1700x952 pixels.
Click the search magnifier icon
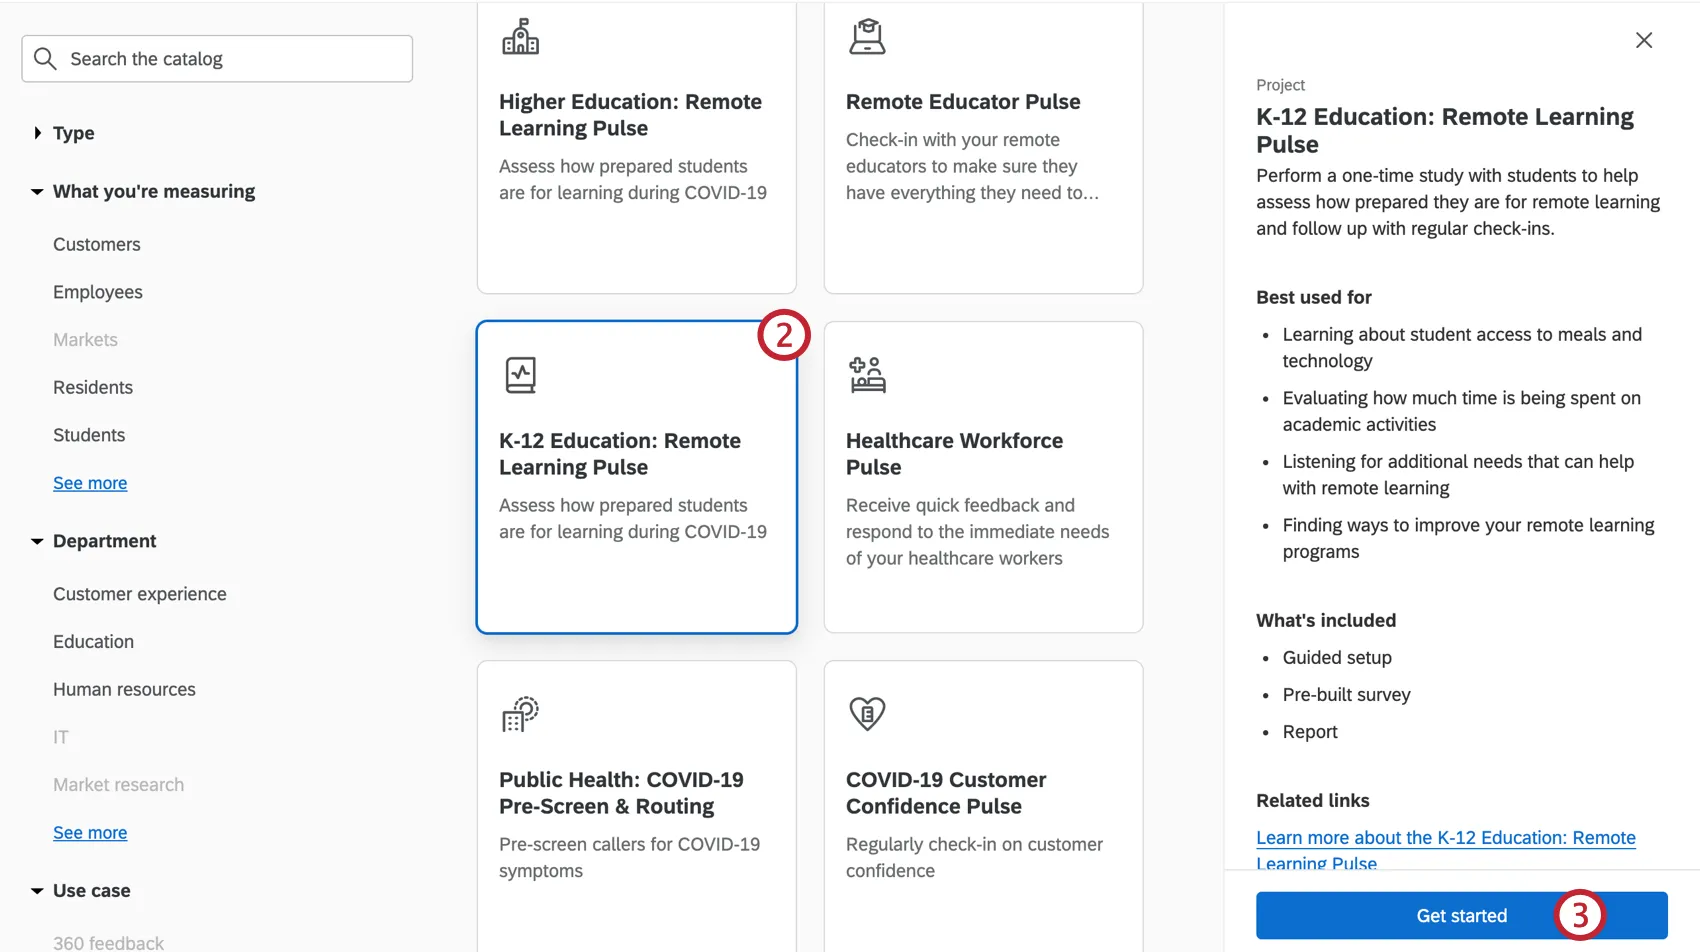pos(45,58)
